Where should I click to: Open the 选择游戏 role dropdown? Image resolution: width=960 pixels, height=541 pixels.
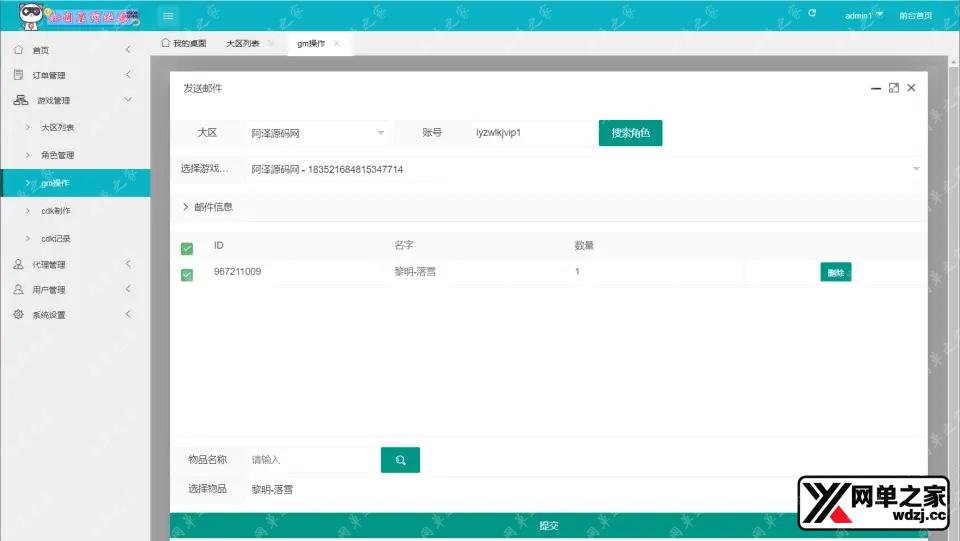tap(580, 170)
